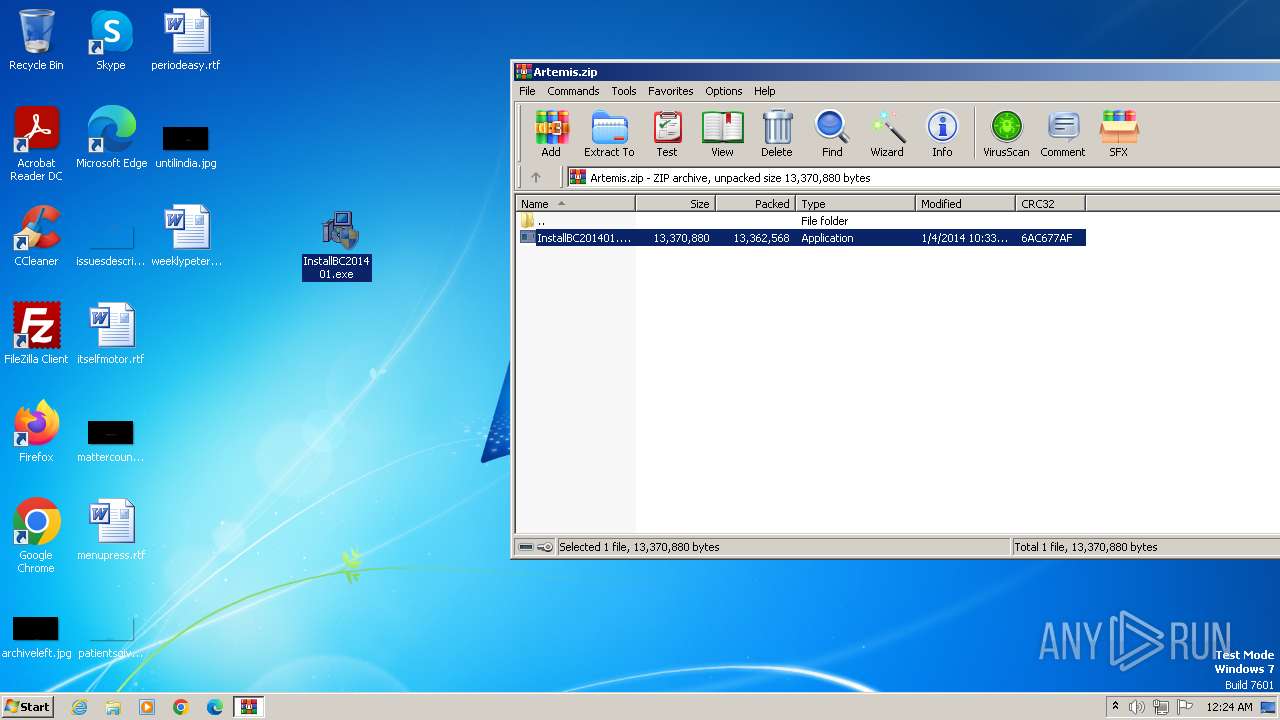Click the volume speaker tray icon
The height and width of the screenshot is (720, 1280).
tap(1137, 707)
